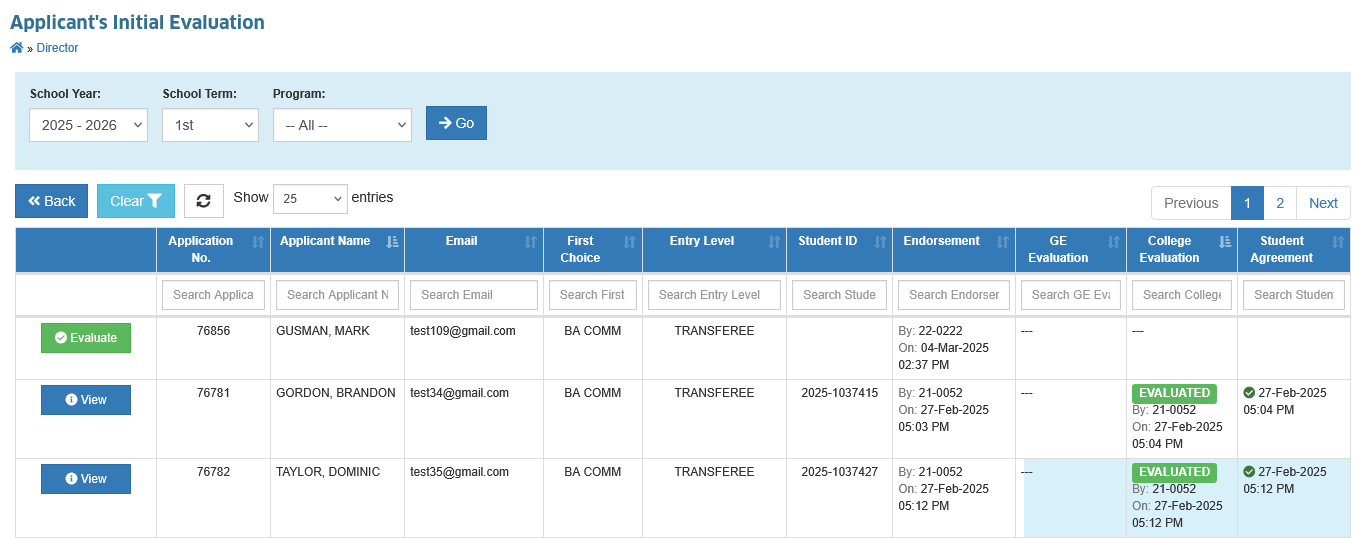Image resolution: width=1366 pixels, height=538 pixels.
Task: View applicant Taylor, Dominic
Action: (86, 479)
